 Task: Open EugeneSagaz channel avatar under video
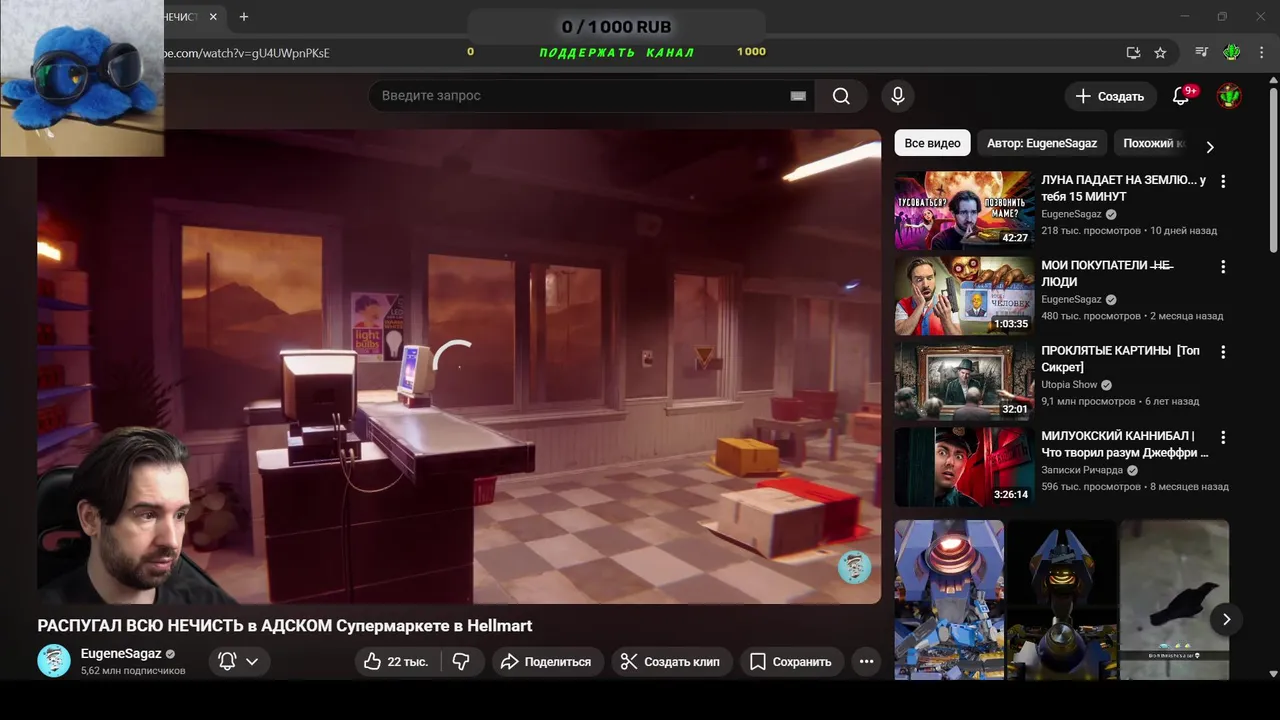pos(54,661)
